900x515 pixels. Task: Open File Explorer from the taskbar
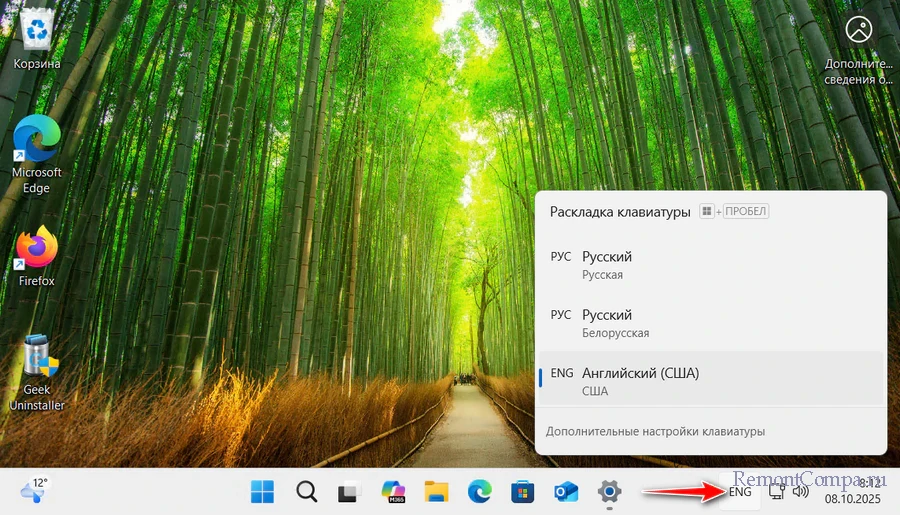pyautogui.click(x=436, y=491)
